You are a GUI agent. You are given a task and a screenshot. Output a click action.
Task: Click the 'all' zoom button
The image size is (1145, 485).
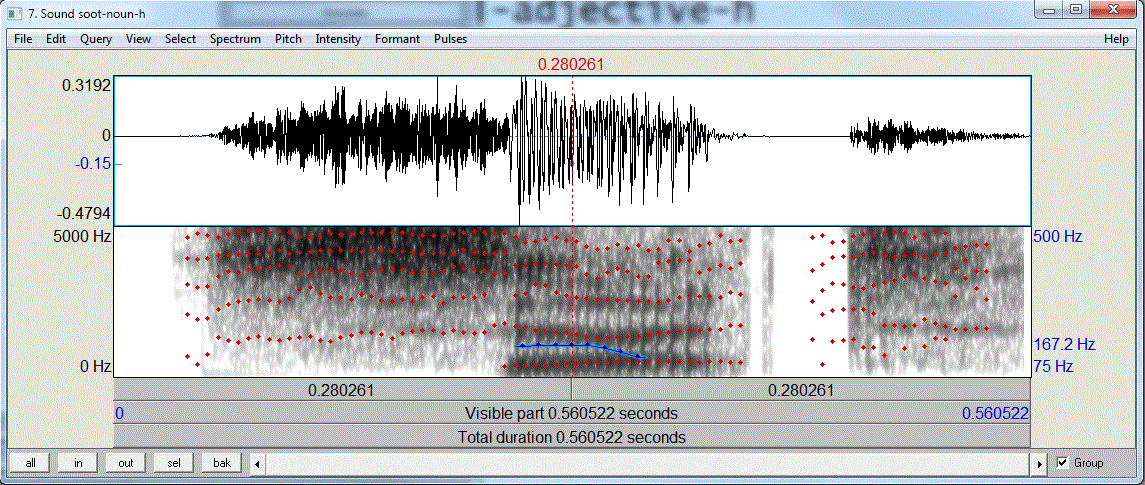31,463
